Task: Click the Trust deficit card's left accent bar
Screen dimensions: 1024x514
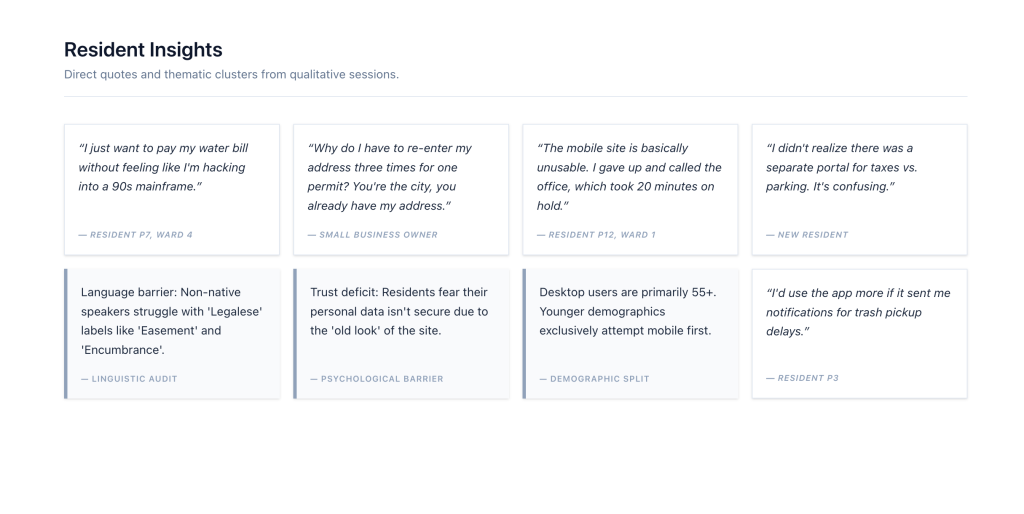Action: (295, 333)
